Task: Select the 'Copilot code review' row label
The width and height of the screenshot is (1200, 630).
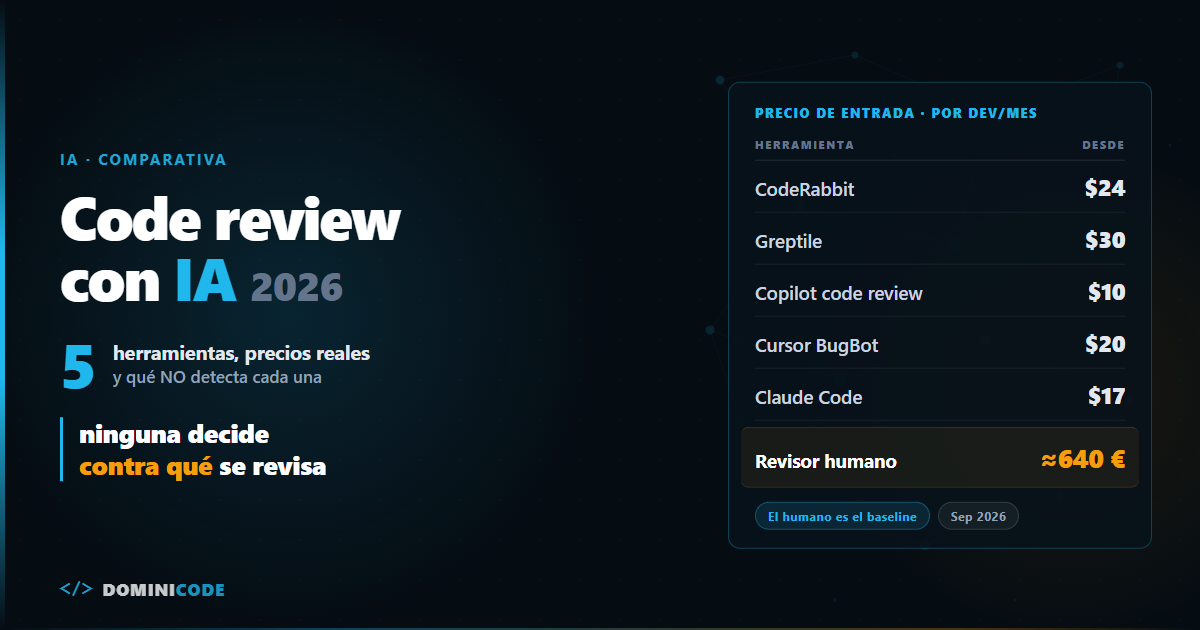Action: point(839,293)
